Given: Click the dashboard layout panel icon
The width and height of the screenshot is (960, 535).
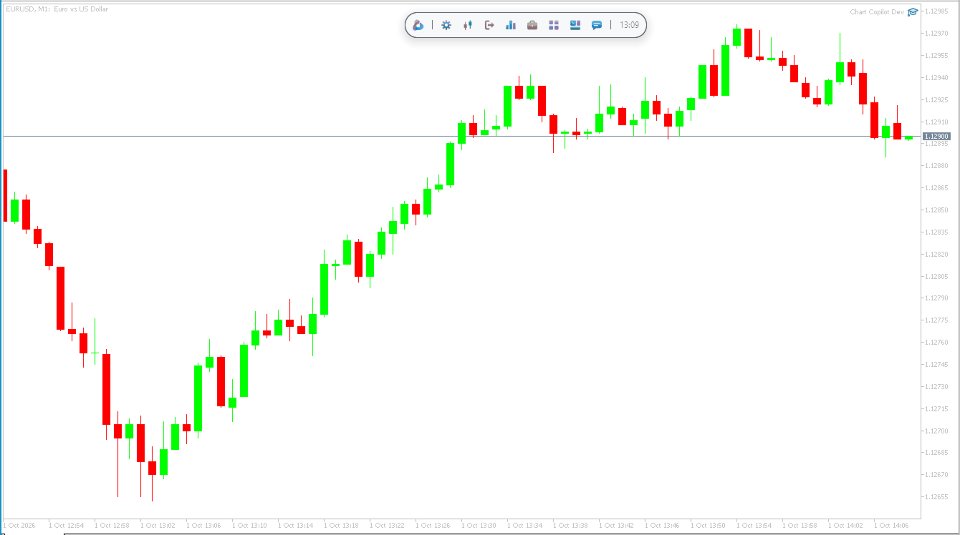Looking at the screenshot, I should click(x=575, y=25).
